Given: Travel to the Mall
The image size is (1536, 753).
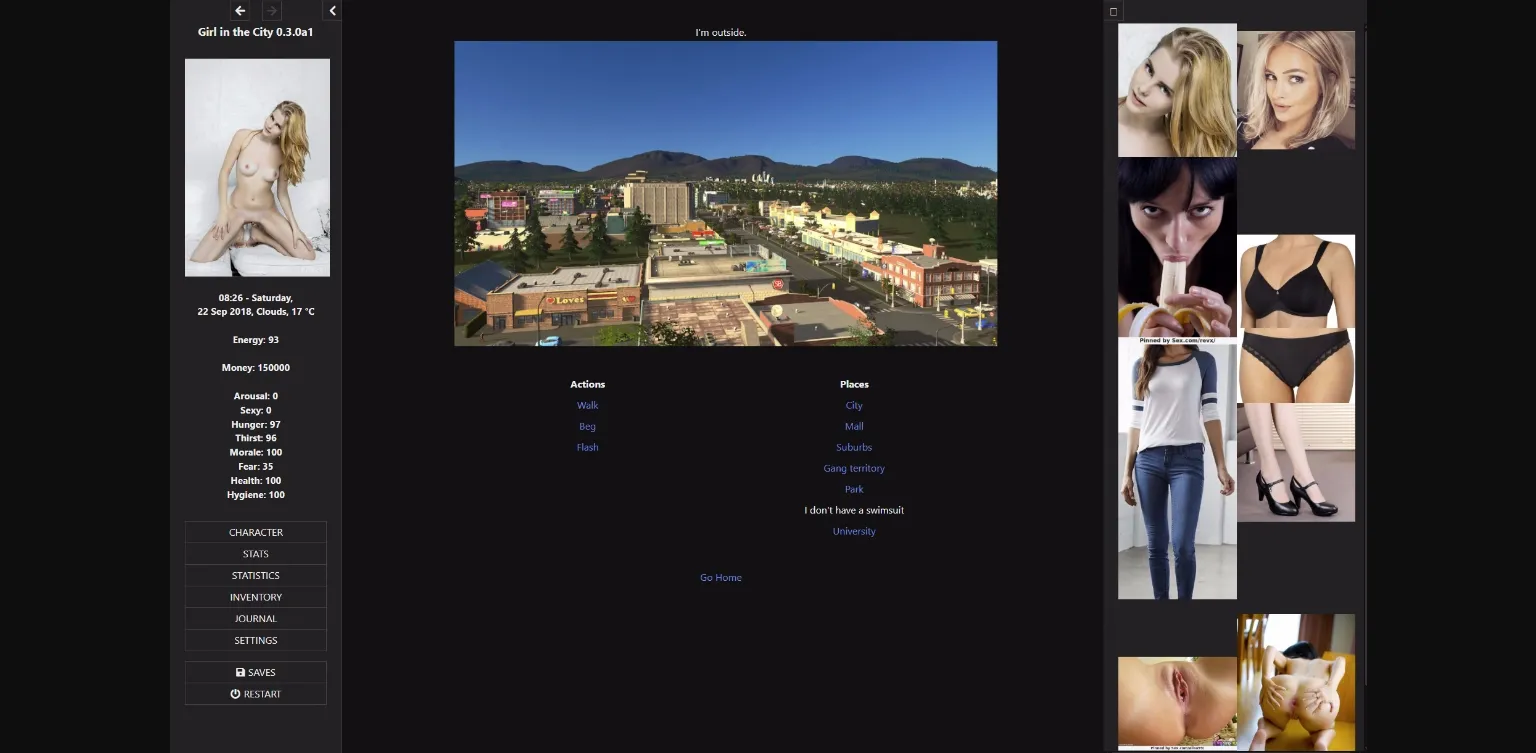Looking at the screenshot, I should 854,426.
